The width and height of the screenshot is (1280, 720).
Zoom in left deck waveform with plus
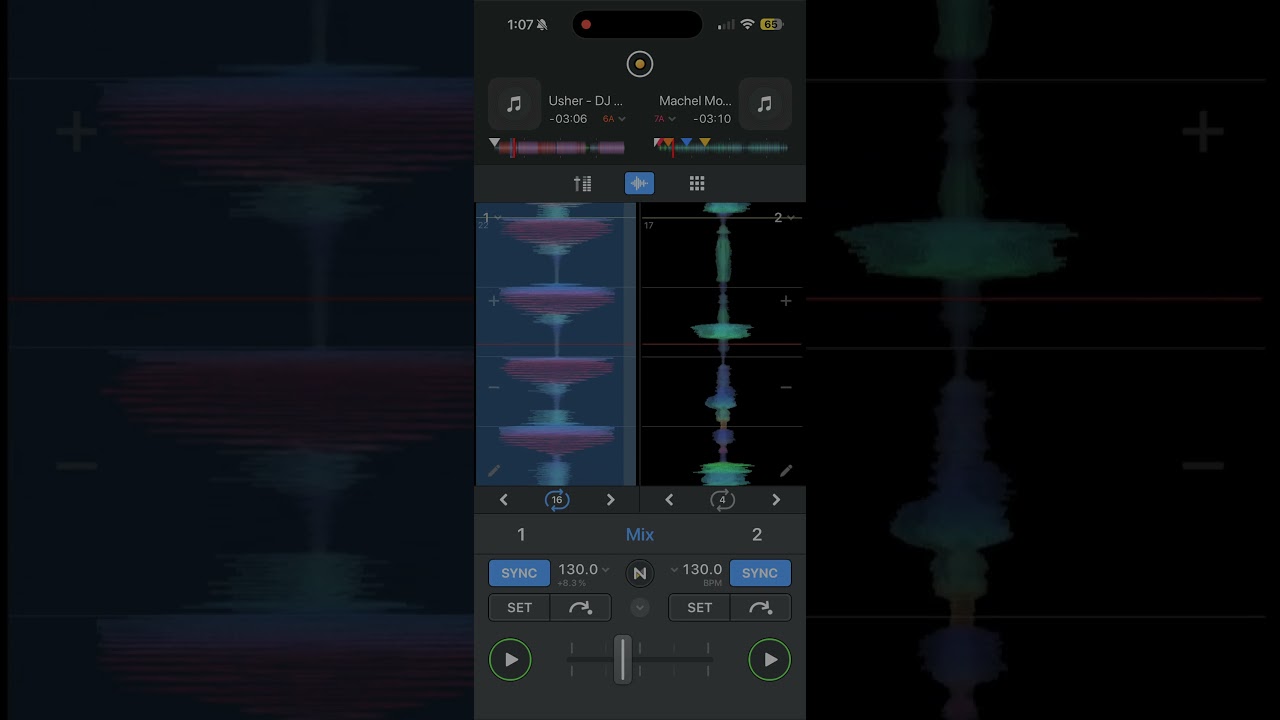(x=493, y=300)
